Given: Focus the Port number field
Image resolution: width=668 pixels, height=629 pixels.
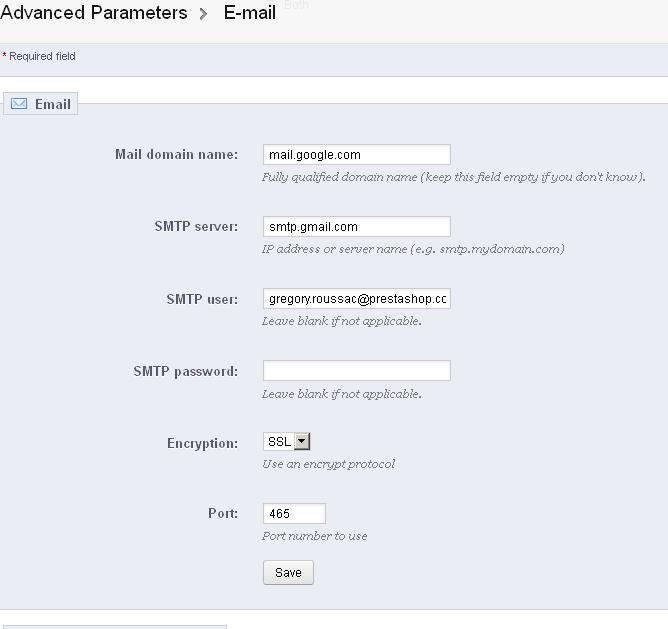Looking at the screenshot, I should tap(294, 513).
